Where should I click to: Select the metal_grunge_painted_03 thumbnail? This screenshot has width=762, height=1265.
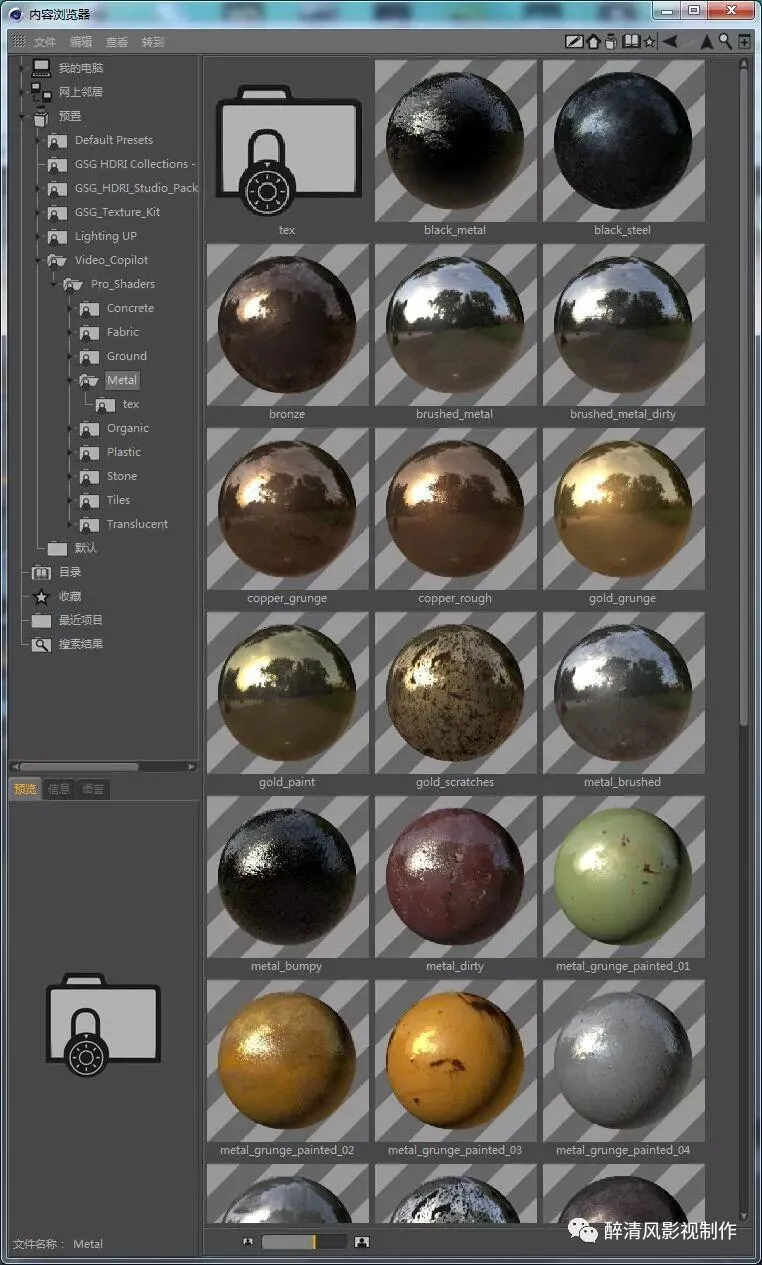(x=455, y=1061)
